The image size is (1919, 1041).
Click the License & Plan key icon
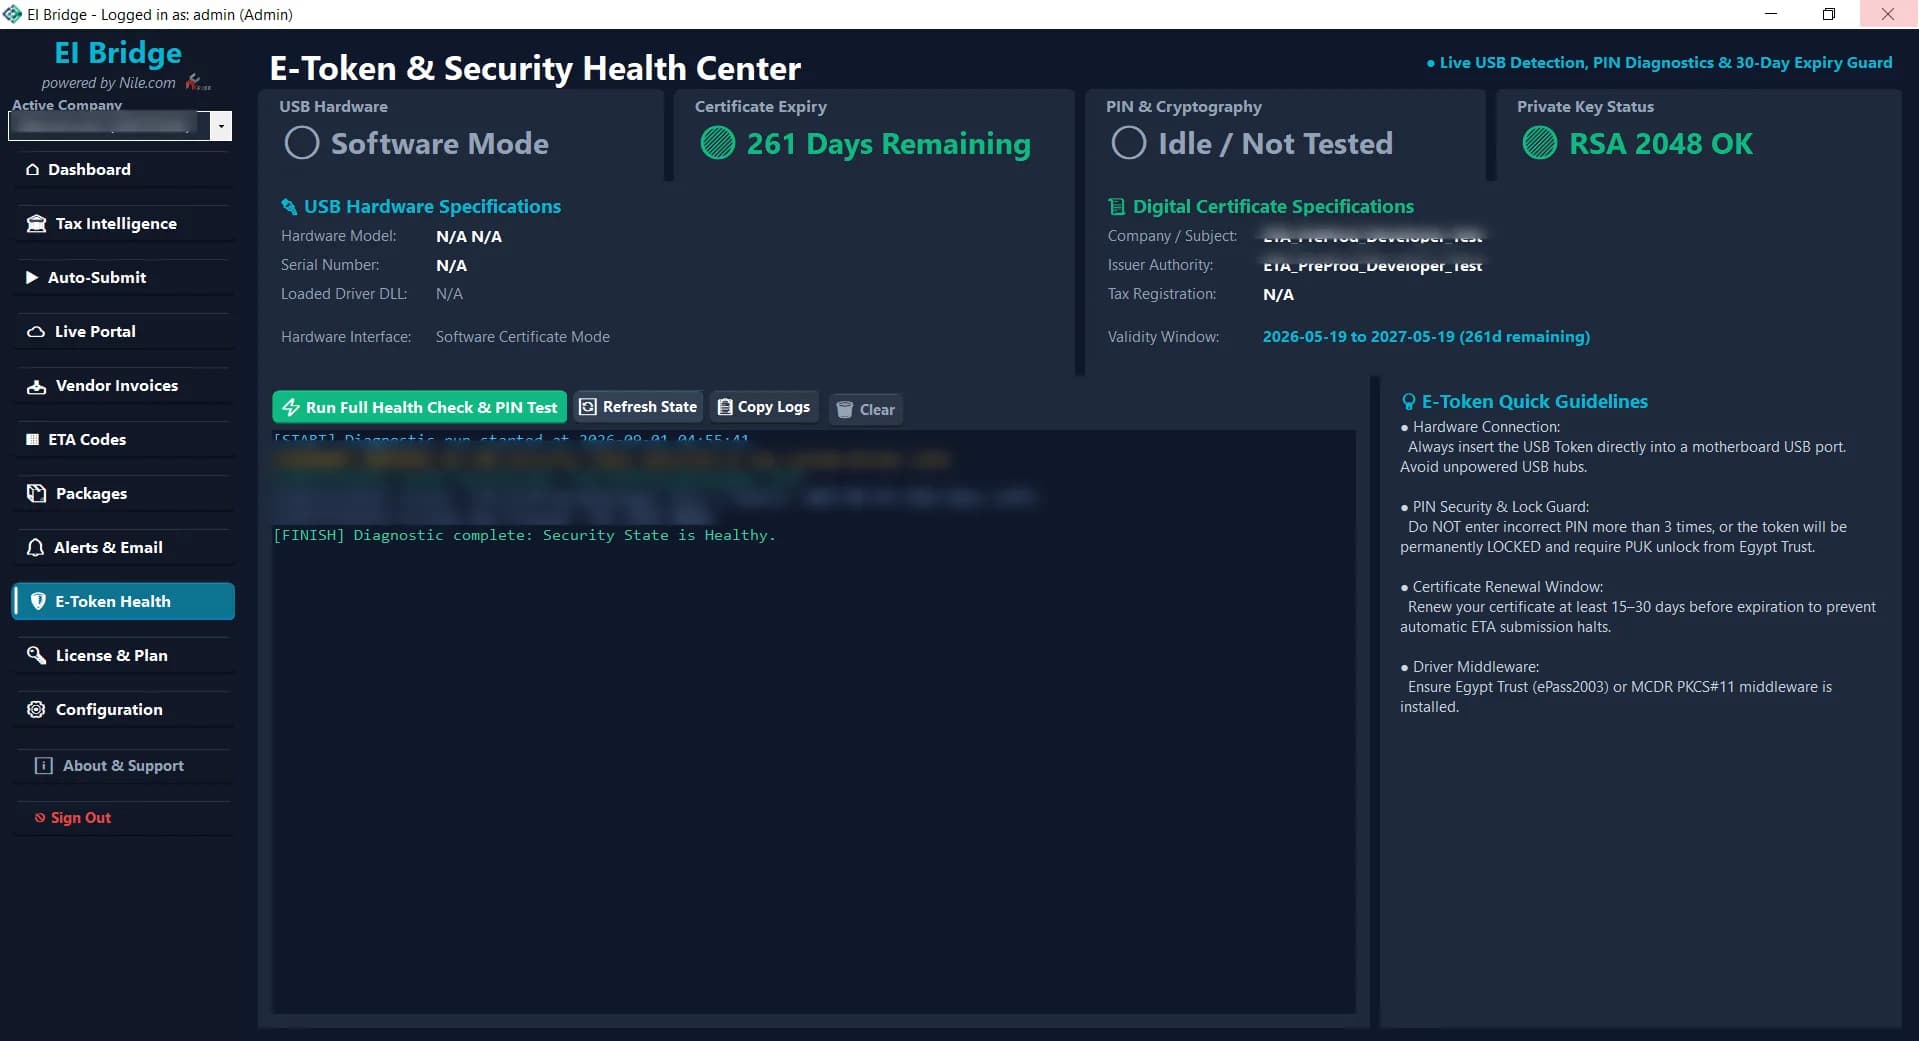click(37, 656)
